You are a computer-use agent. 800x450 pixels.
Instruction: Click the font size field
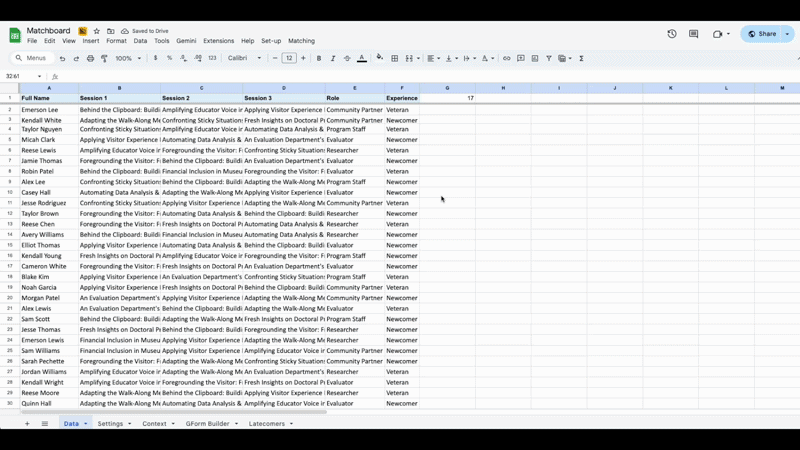pos(289,58)
